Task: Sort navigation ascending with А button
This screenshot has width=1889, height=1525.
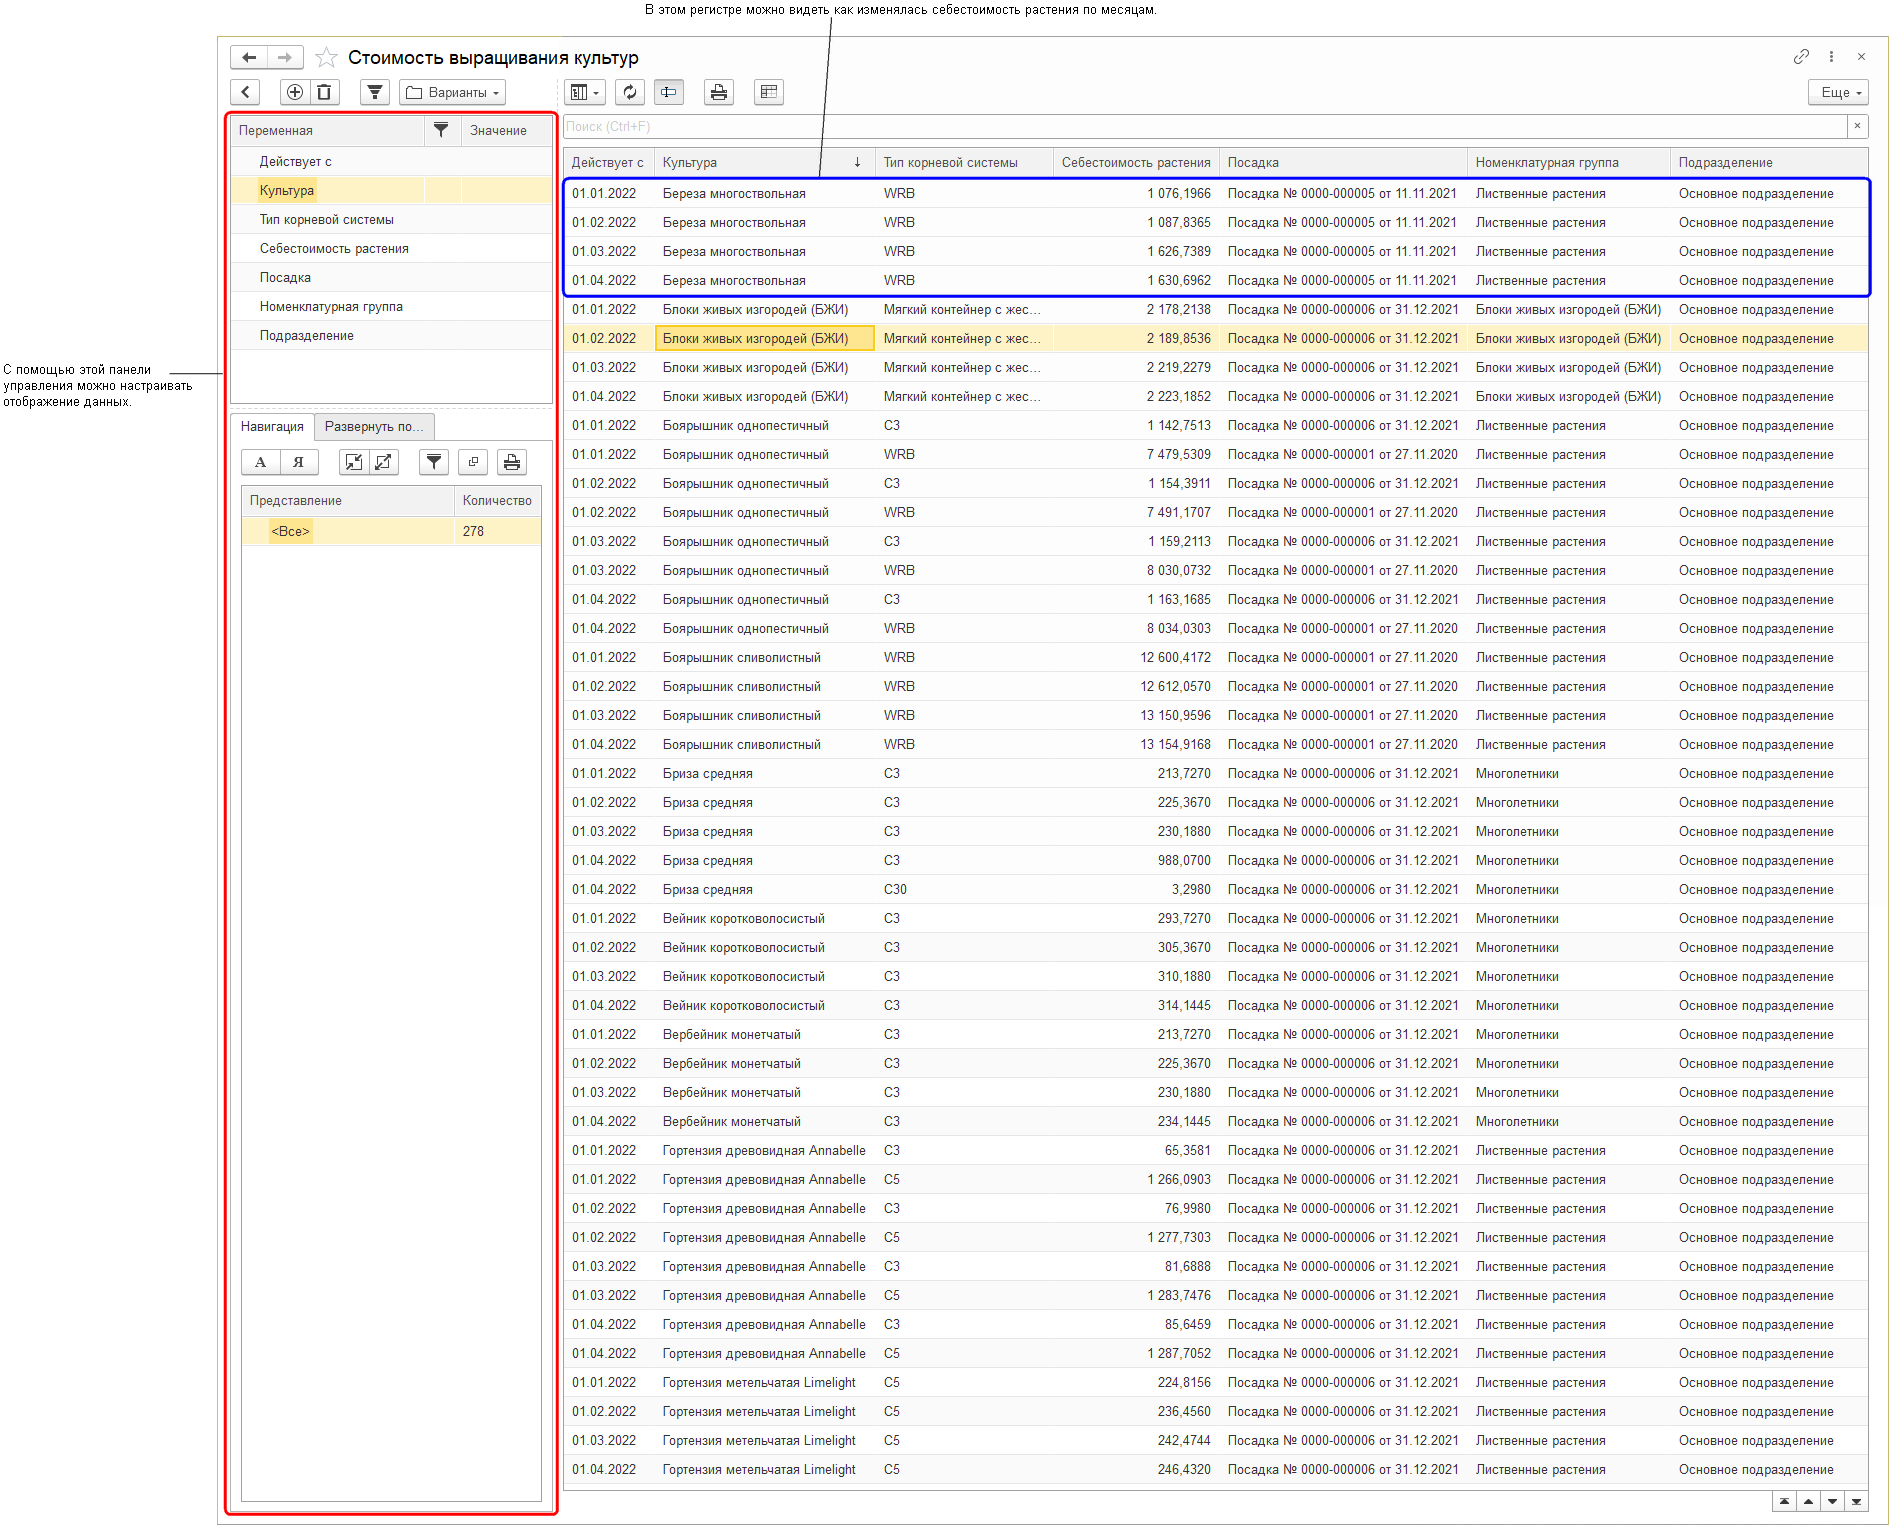Action: point(261,462)
